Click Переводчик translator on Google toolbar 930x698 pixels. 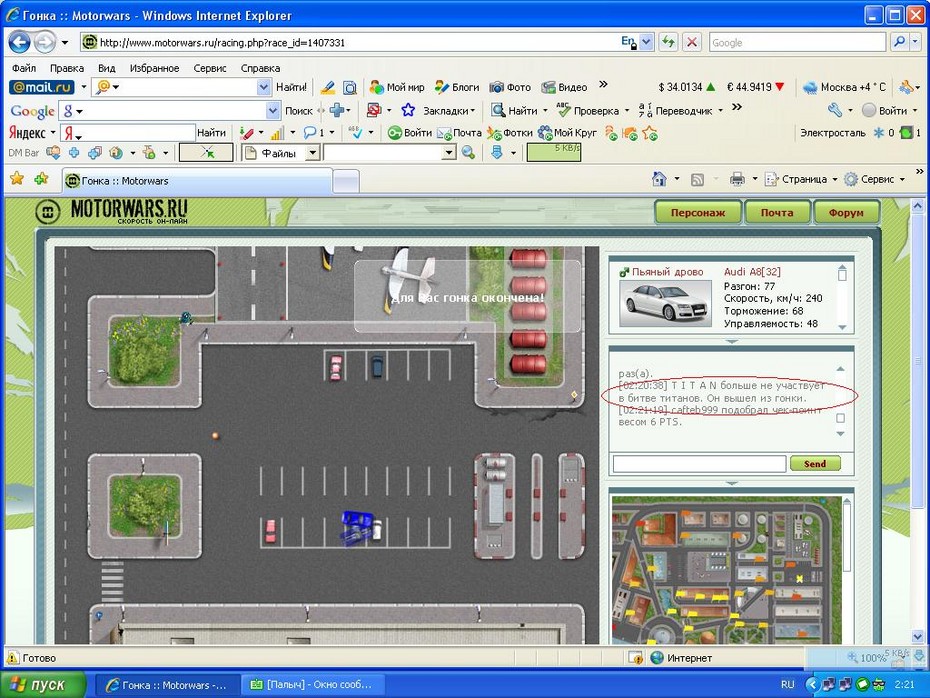click(x=676, y=110)
